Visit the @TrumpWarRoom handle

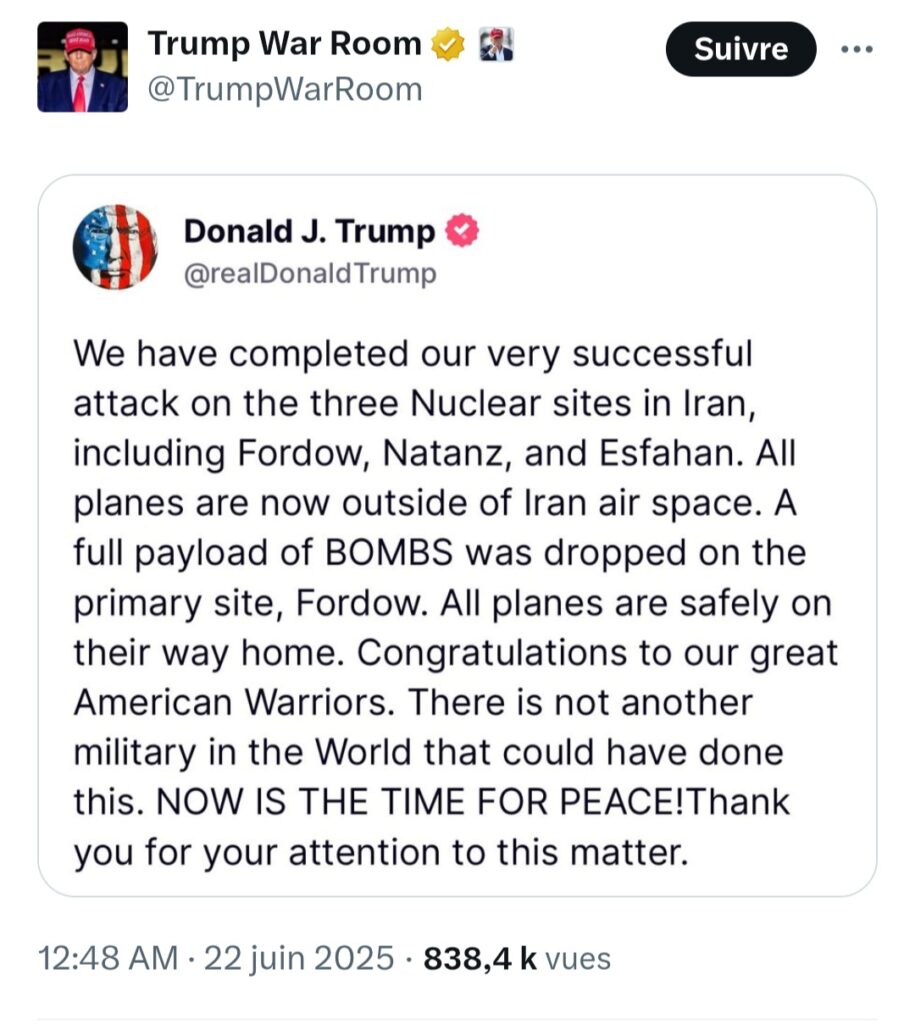coord(285,90)
